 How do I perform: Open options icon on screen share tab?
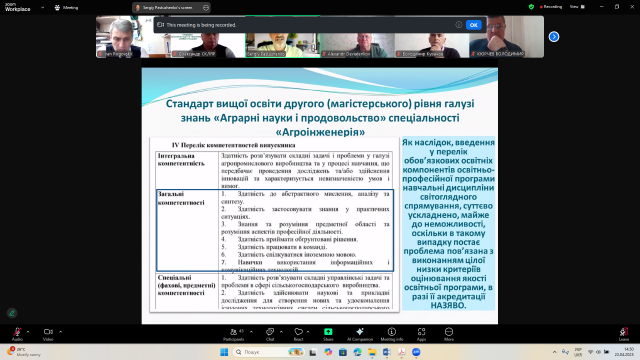click(x=206, y=7)
